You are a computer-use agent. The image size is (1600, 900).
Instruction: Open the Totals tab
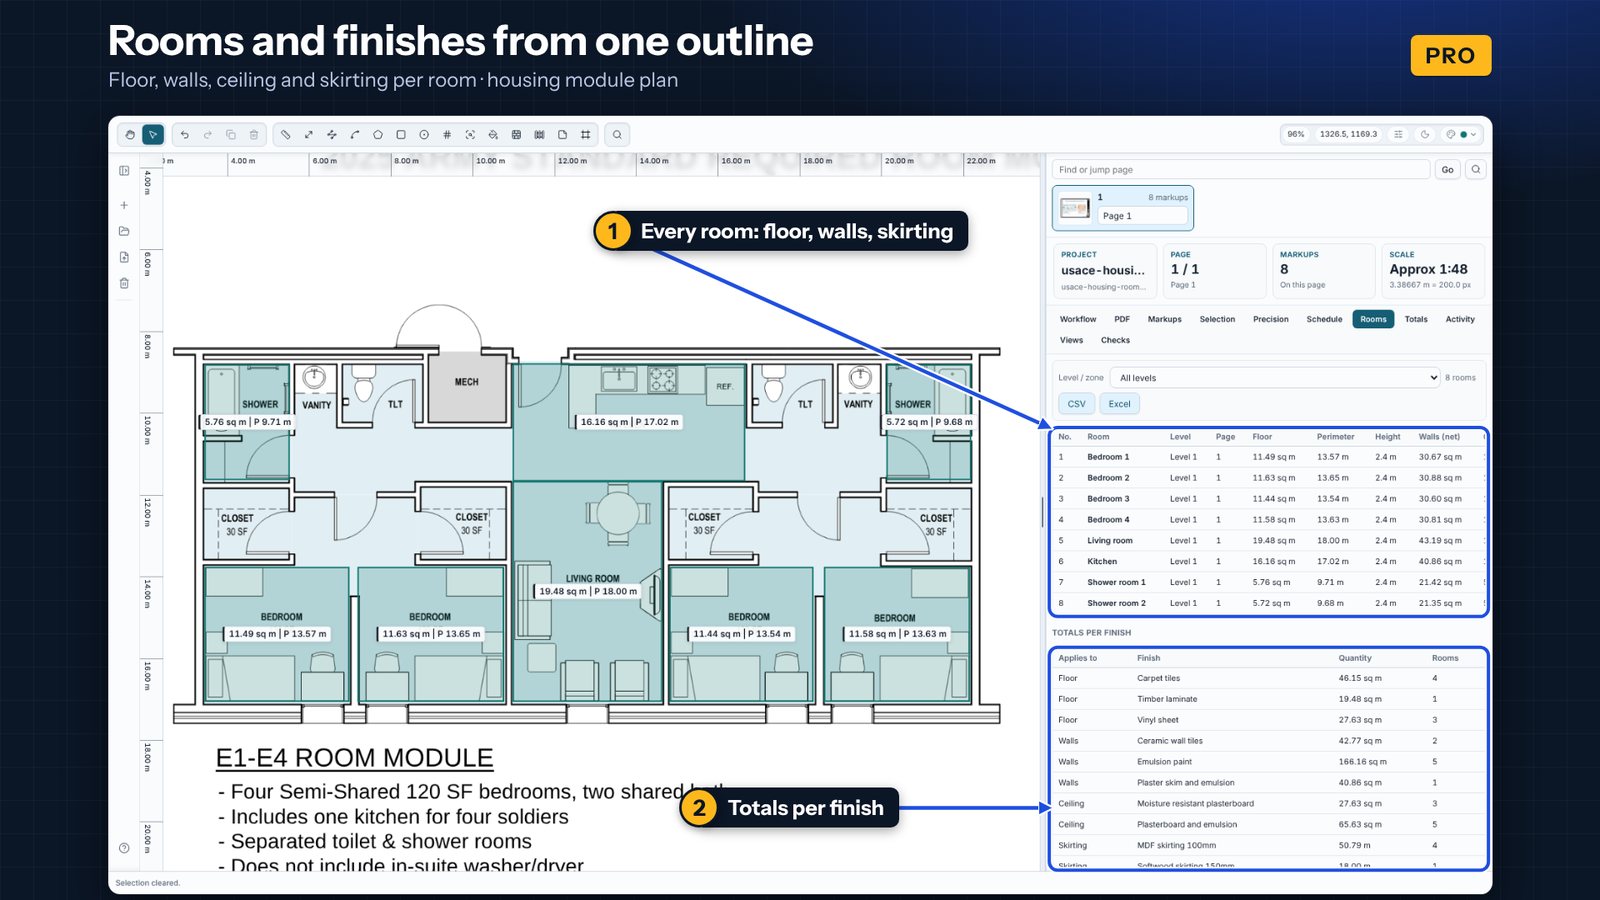1416,319
